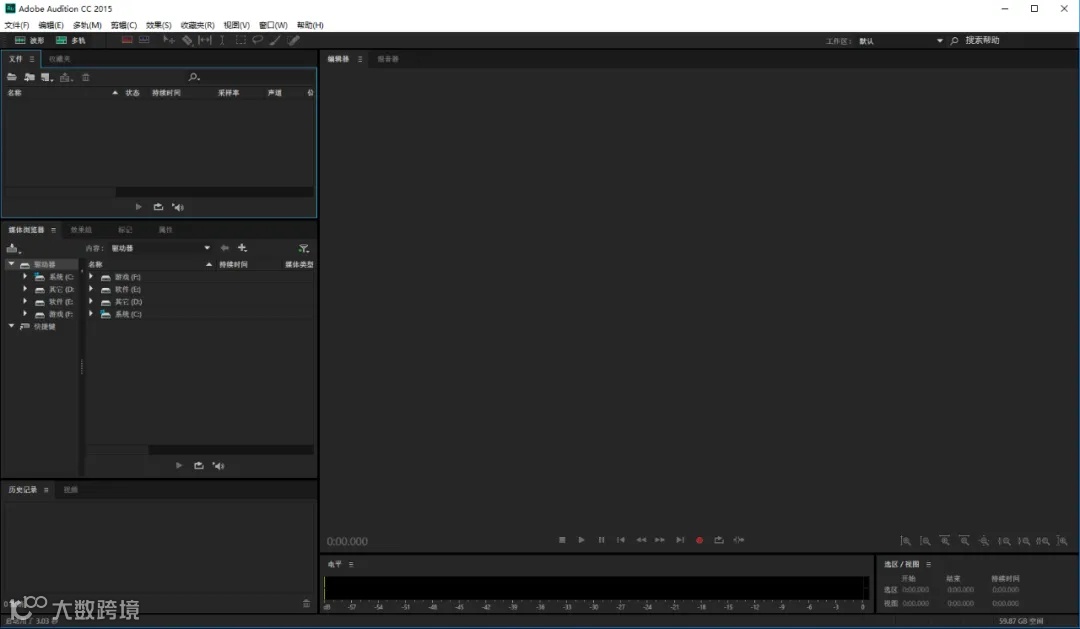
Task: Click the New file icon in Files panel
Action: (46, 77)
